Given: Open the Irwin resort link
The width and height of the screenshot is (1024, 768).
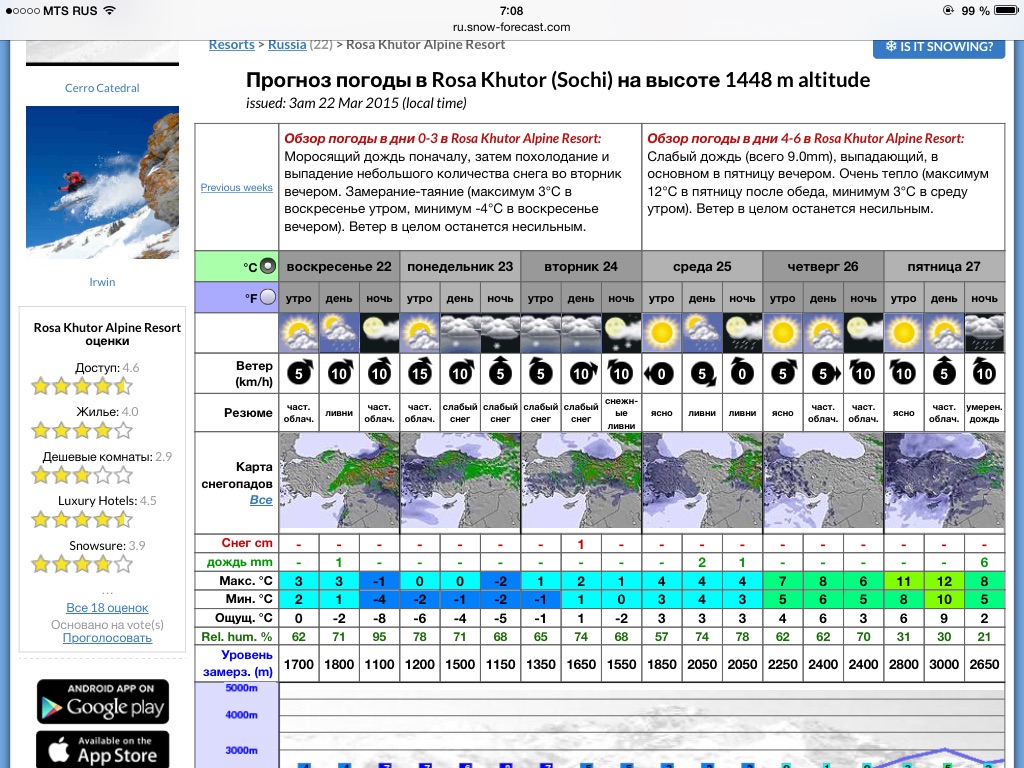Looking at the screenshot, I should [102, 282].
